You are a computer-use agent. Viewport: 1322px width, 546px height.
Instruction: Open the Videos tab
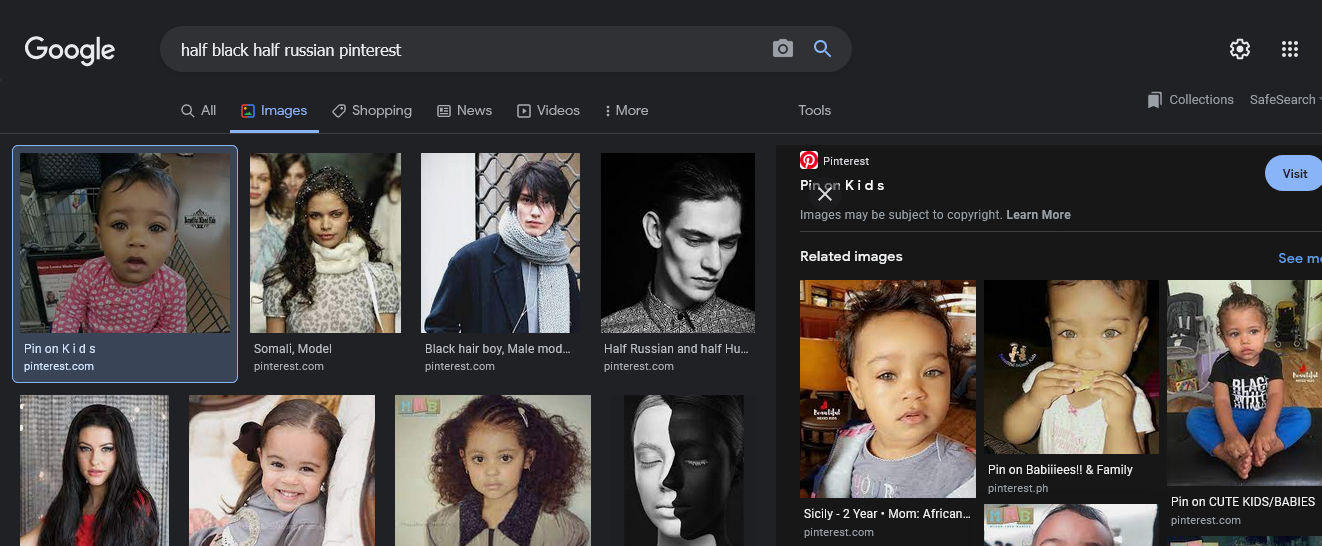pyautogui.click(x=548, y=111)
